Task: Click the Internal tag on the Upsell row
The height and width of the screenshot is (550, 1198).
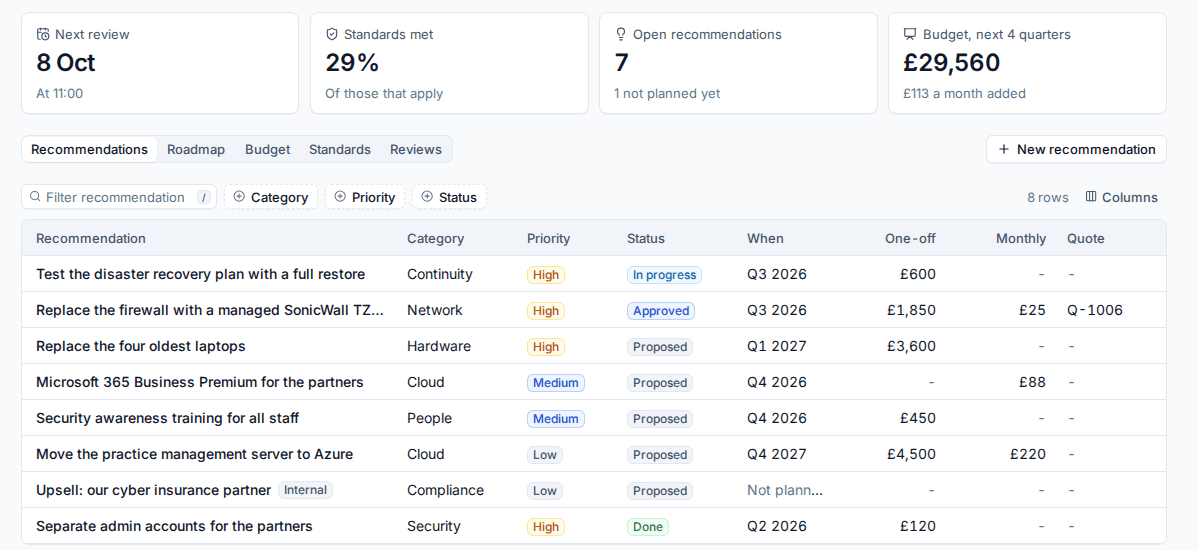Action: tap(305, 490)
